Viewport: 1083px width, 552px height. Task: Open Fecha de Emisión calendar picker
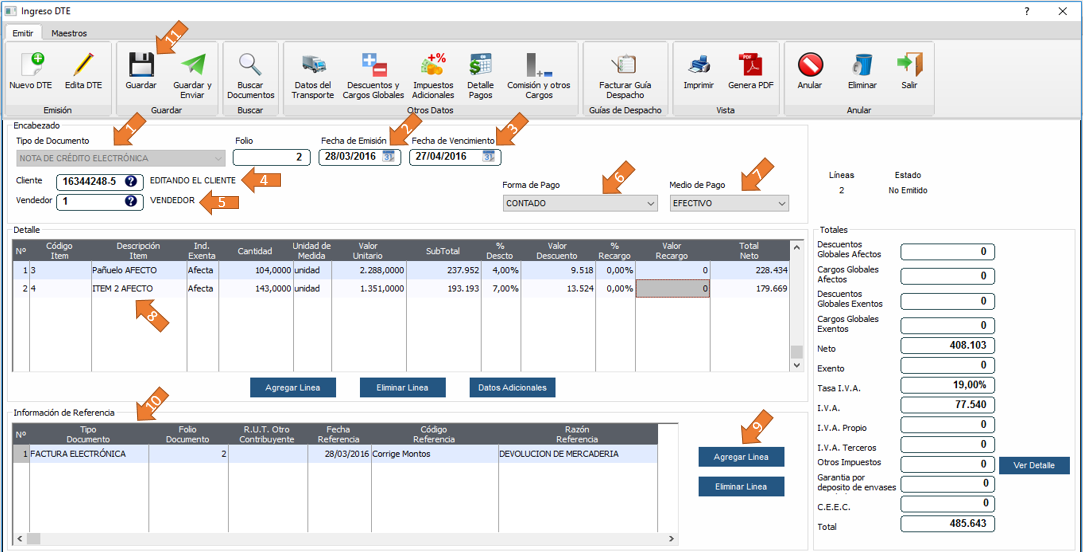(389, 157)
